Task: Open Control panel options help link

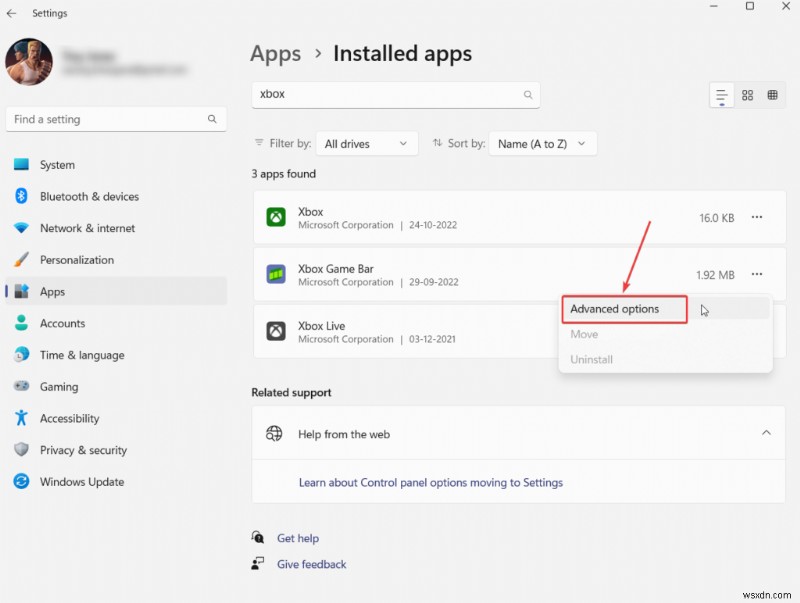Action: (x=430, y=482)
